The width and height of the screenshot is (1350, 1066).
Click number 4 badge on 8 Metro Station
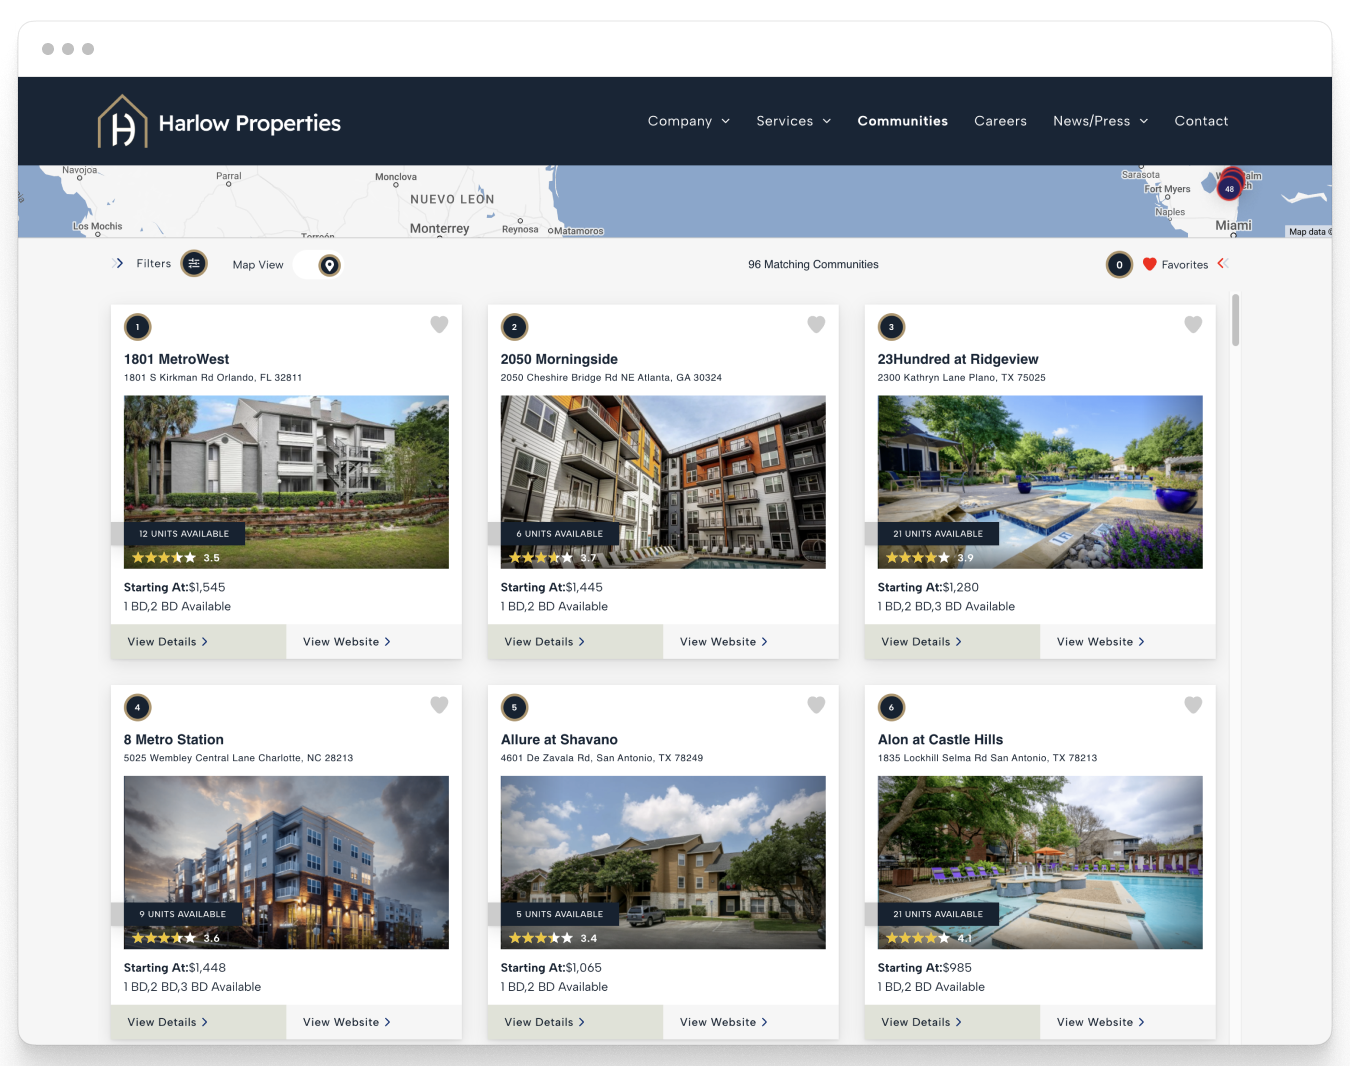click(x=138, y=707)
